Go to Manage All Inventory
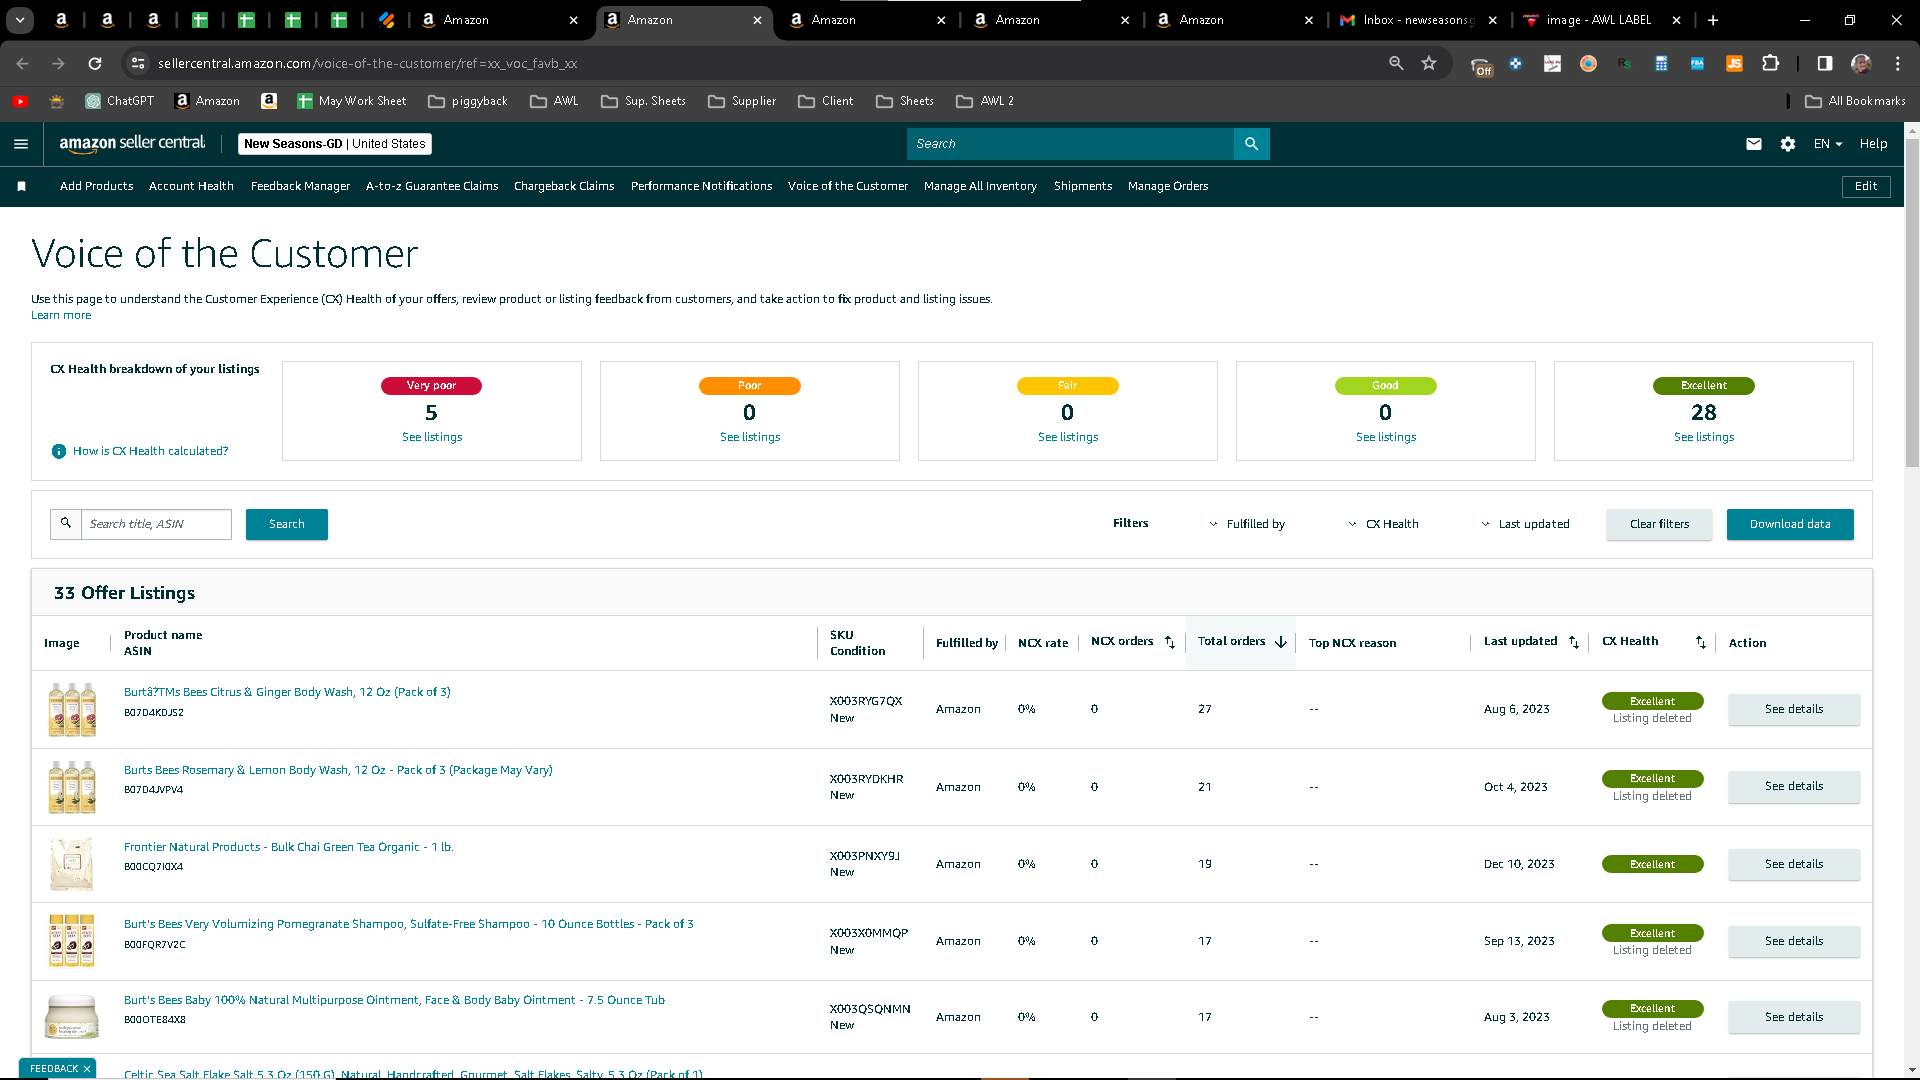Viewport: 1920px width, 1080px height. (980, 186)
